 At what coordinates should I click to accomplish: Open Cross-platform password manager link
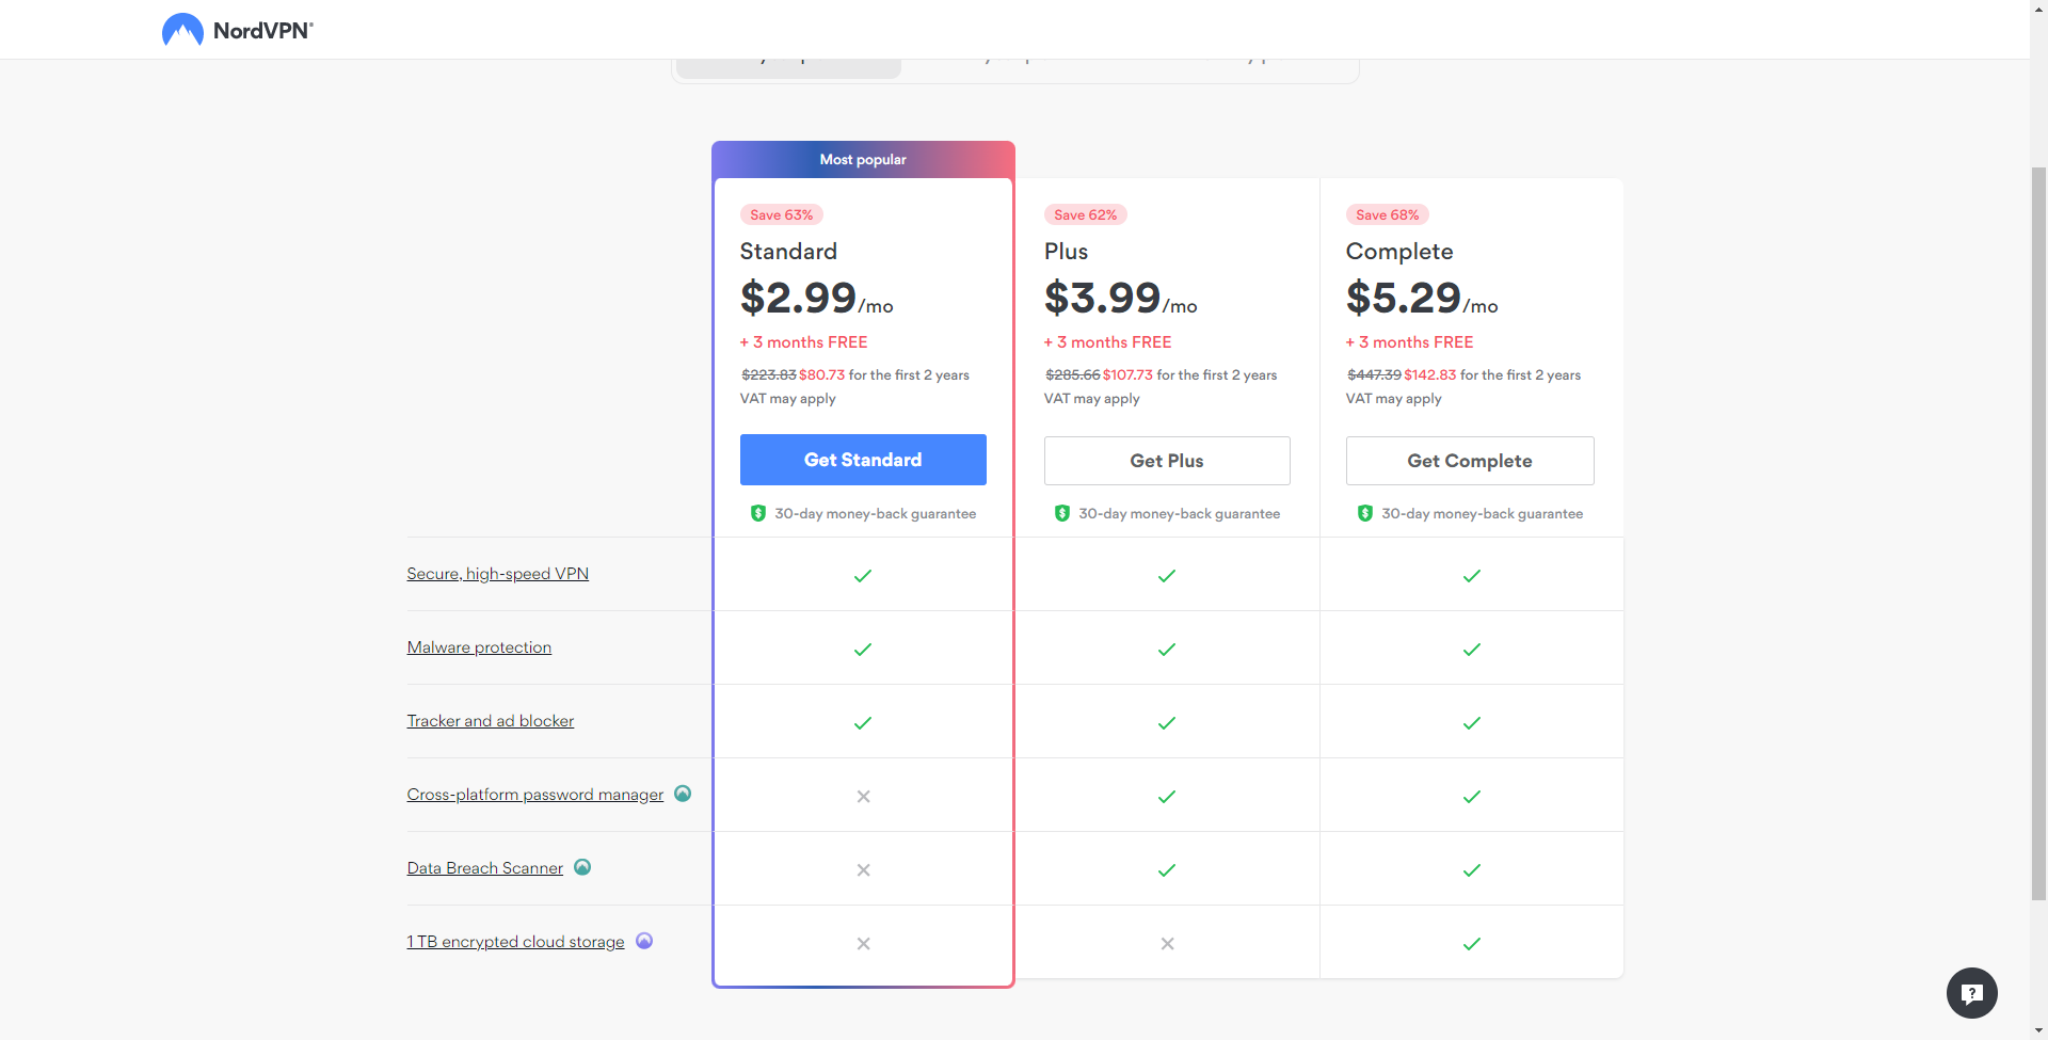535,794
